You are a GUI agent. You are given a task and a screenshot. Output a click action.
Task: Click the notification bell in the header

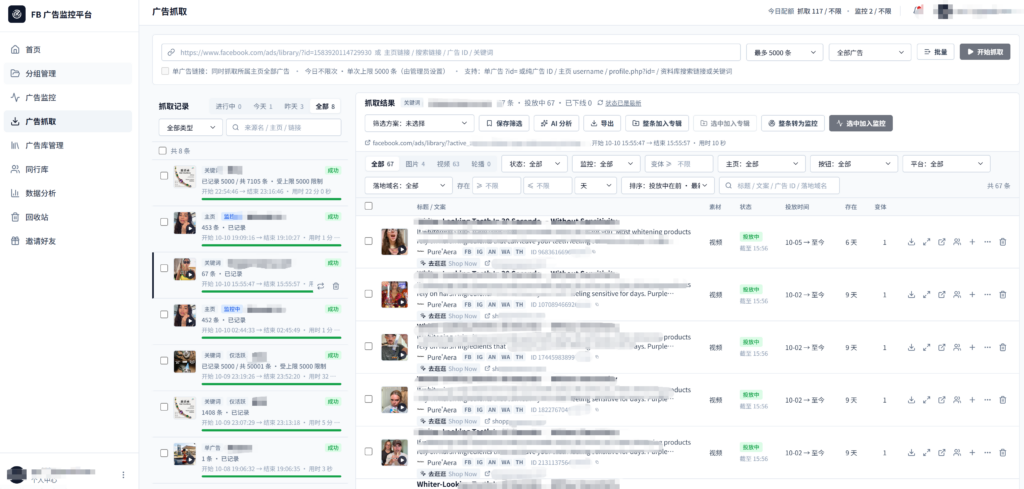coord(918,11)
